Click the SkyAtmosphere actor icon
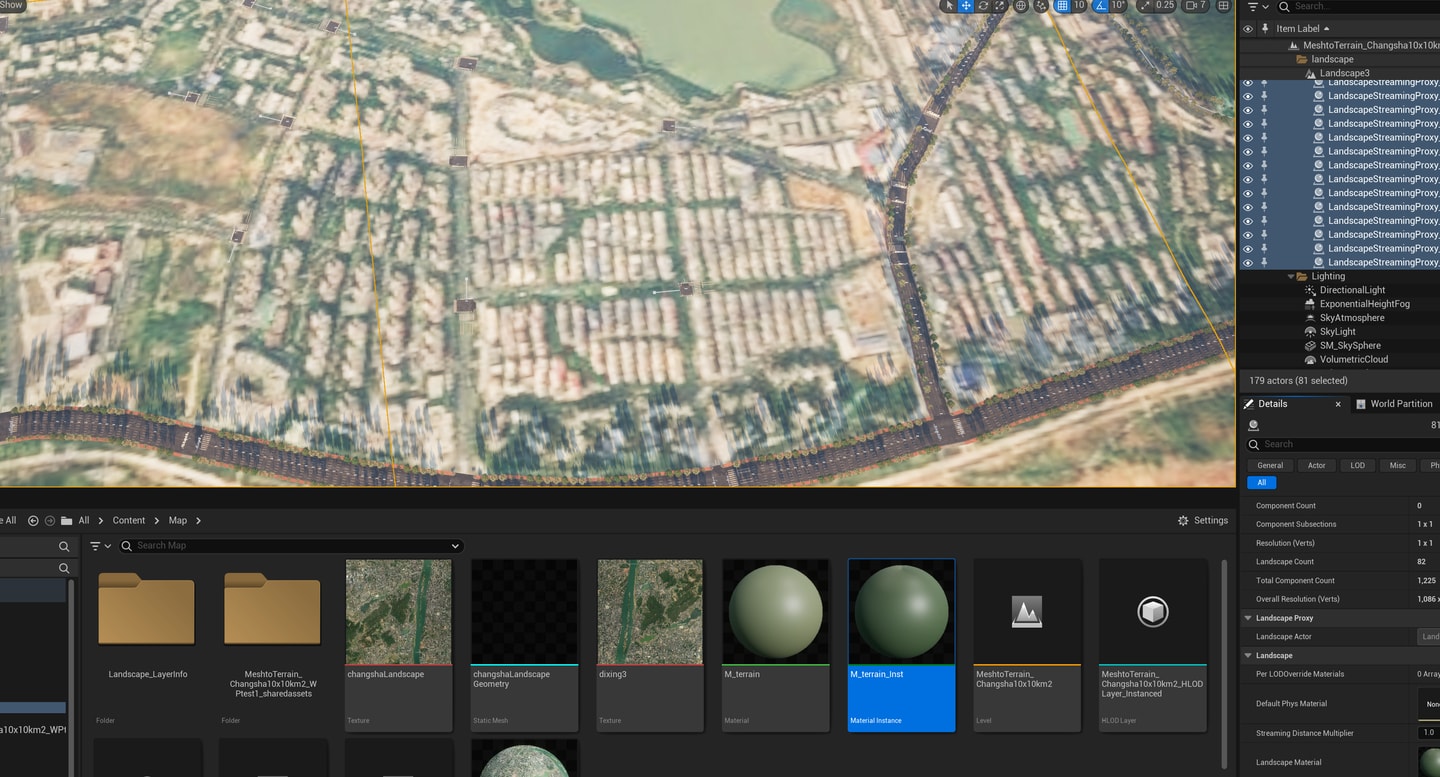This screenshot has height=777, width=1440. (1310, 318)
